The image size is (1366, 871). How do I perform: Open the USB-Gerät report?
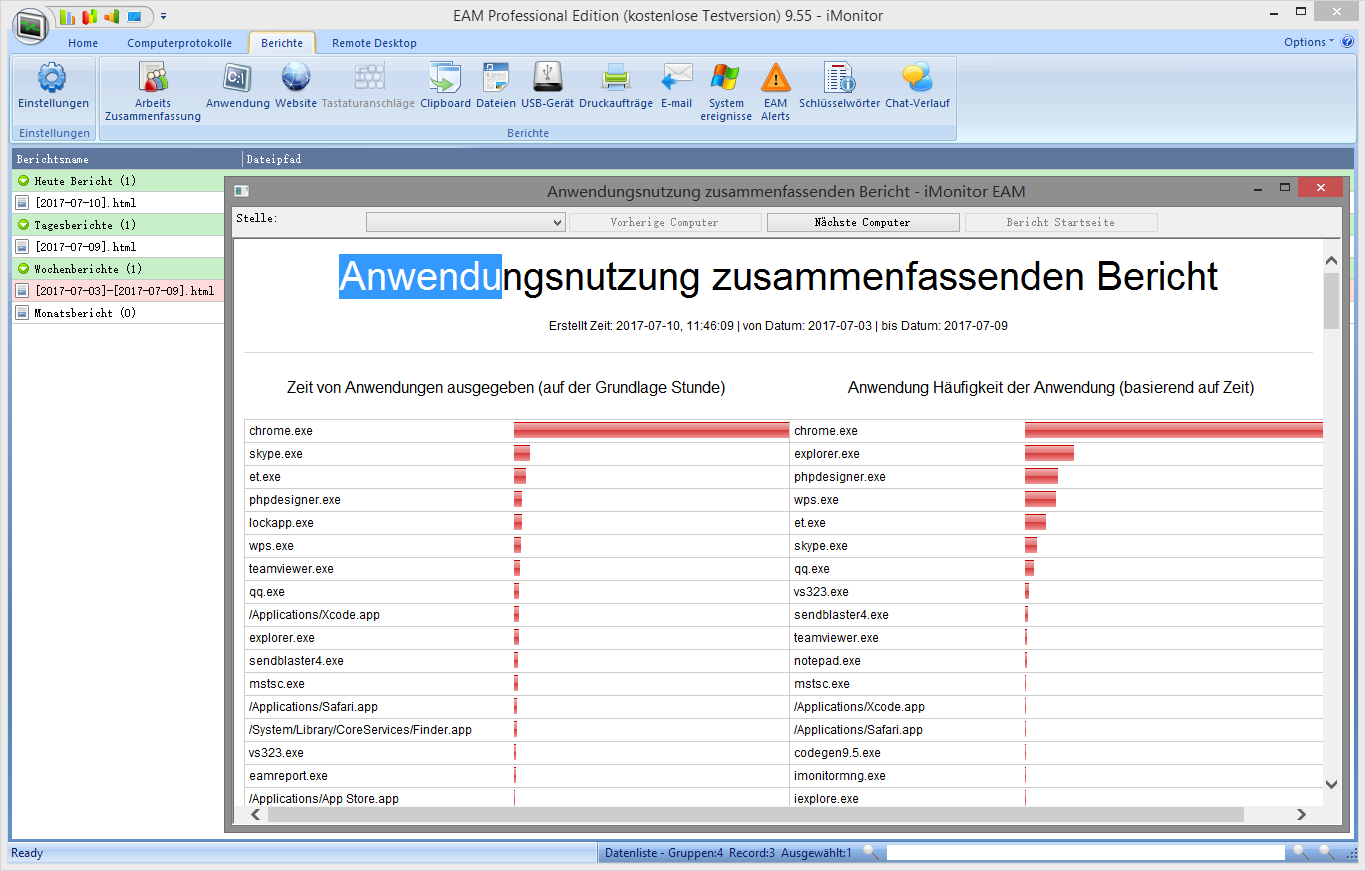coord(547,80)
